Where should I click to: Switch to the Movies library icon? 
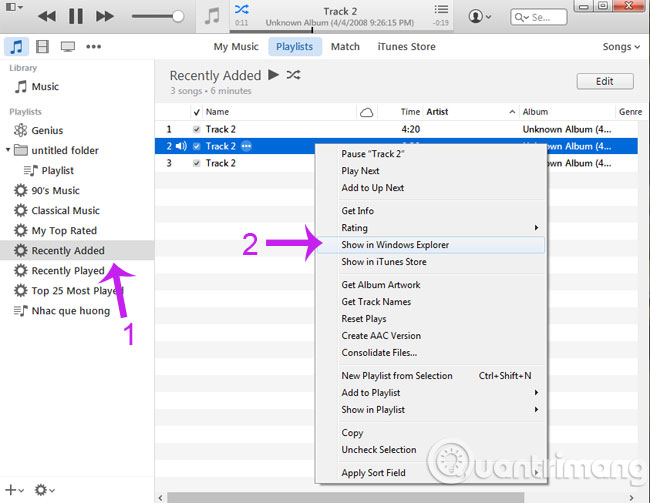tap(42, 46)
